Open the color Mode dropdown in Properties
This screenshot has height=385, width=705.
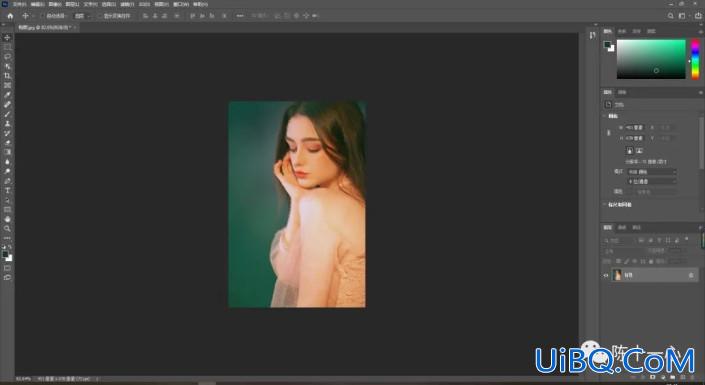coord(652,172)
